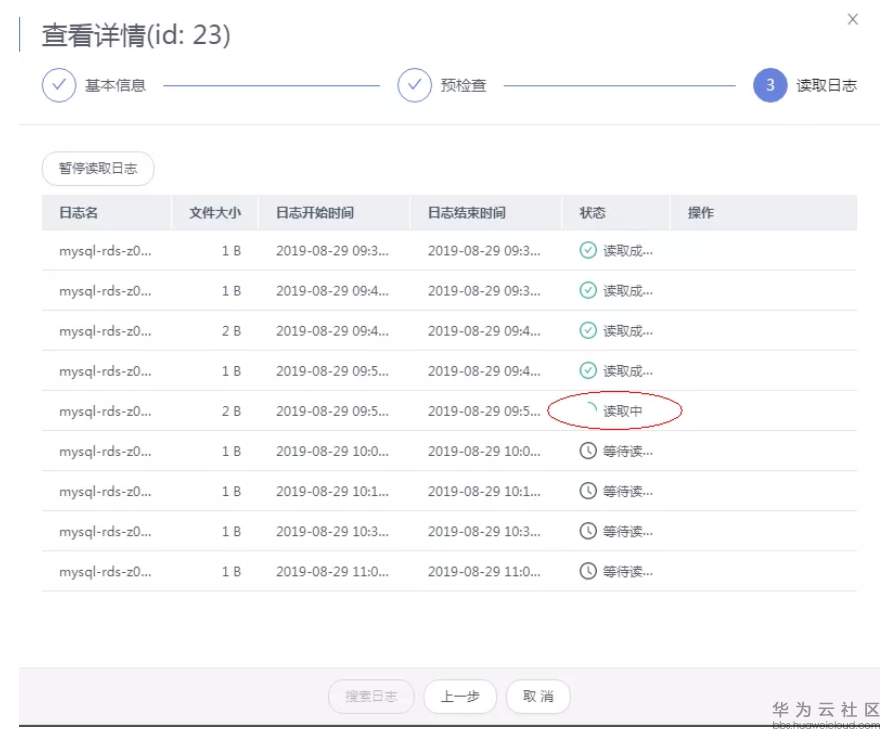Click the 查看详情(id: 23) dialog title
This screenshot has height=740, width=894.
pos(136,35)
